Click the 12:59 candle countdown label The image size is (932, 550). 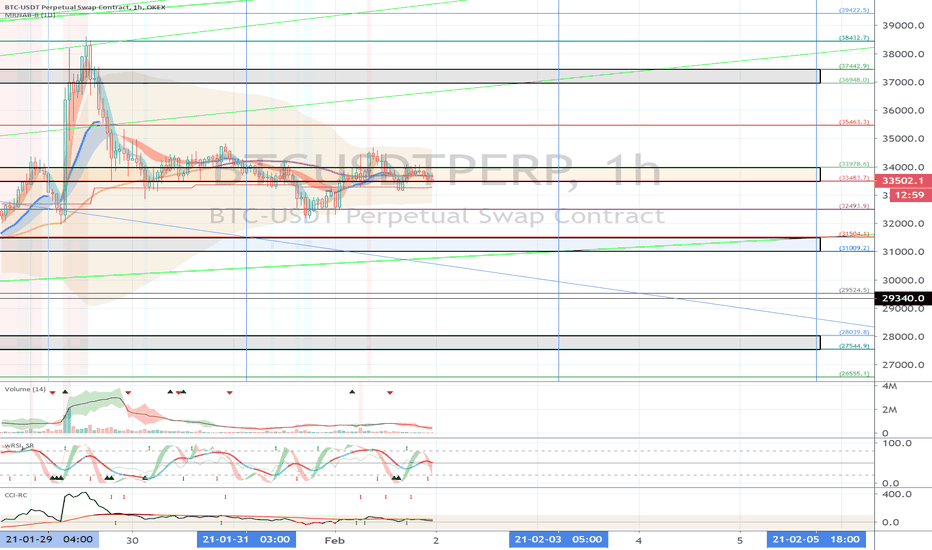tap(910, 195)
